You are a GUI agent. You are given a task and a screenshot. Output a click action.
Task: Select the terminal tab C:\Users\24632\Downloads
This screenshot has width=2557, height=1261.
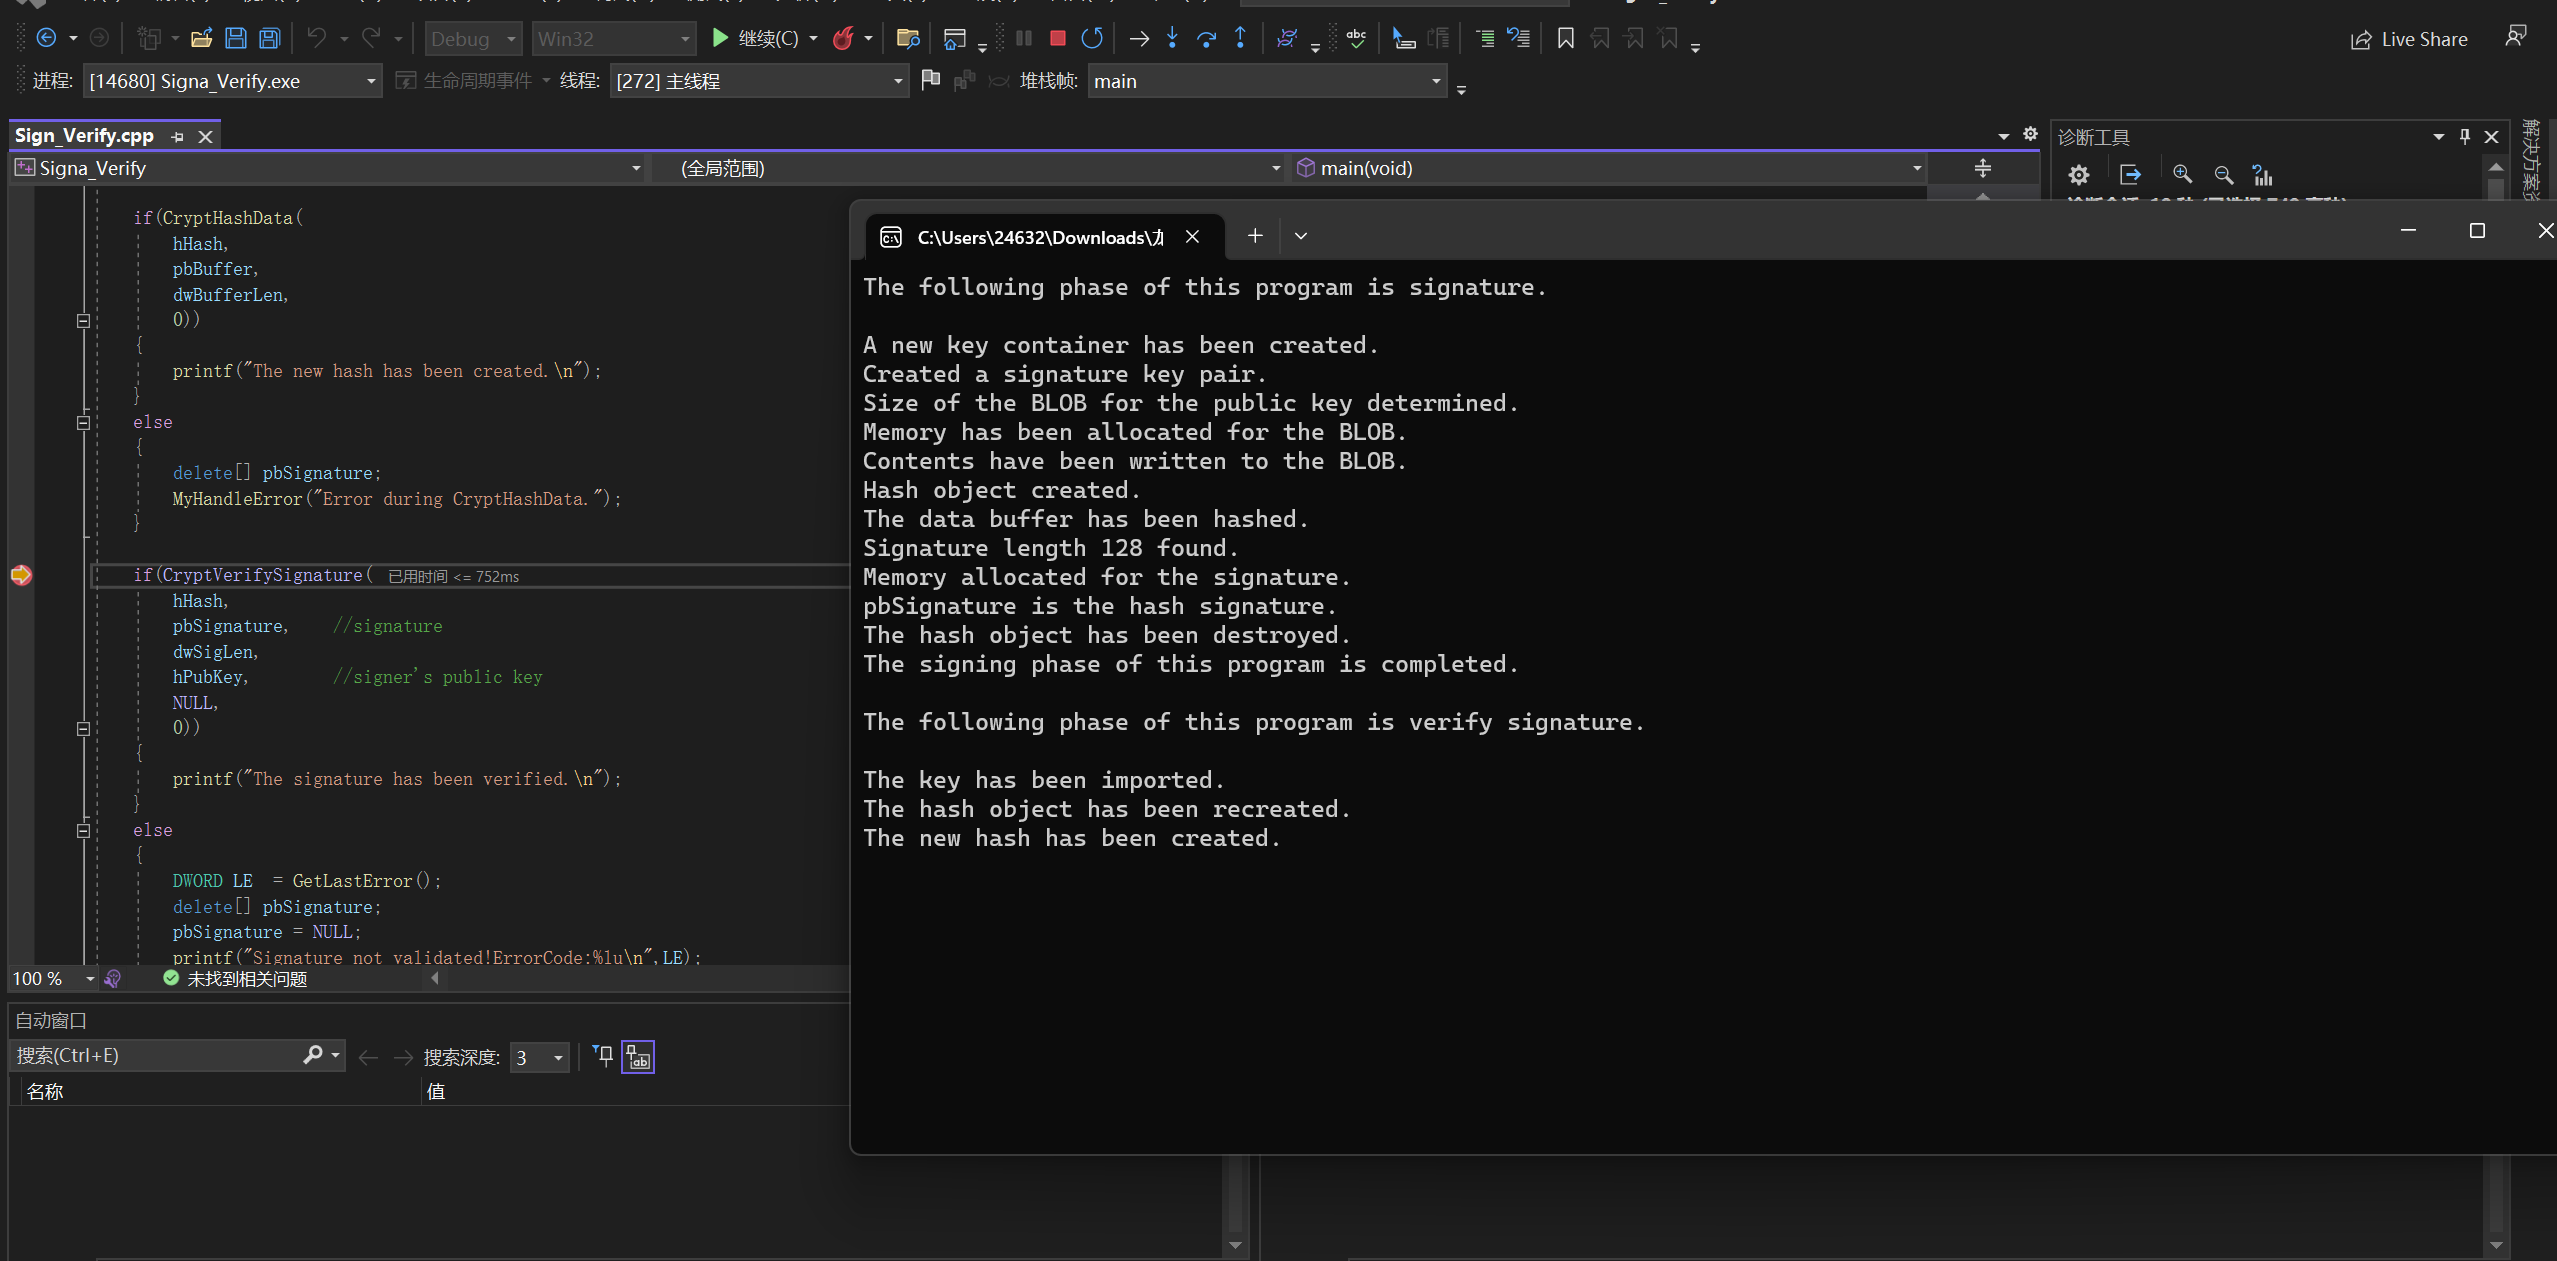coord(1039,237)
